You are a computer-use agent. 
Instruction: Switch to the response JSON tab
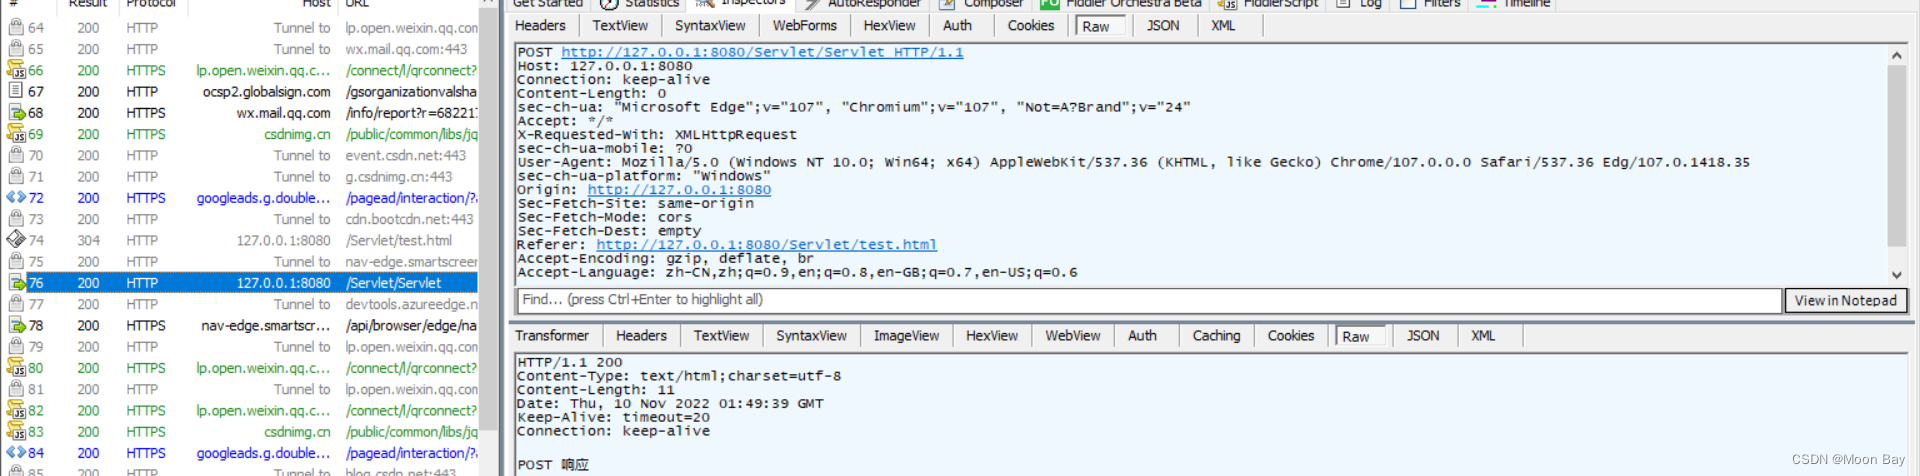(x=1423, y=336)
